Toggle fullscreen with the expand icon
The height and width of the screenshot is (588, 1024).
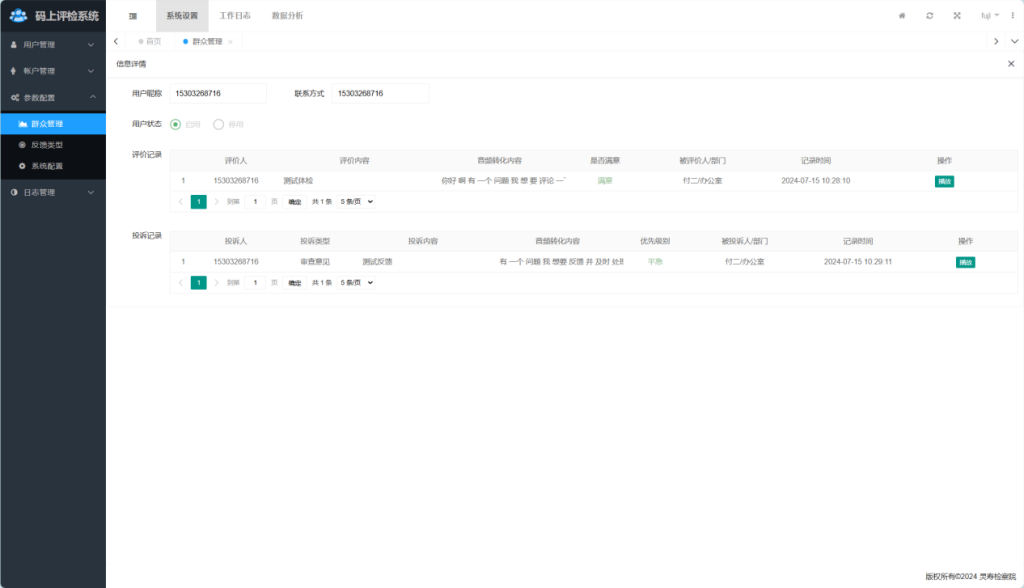(x=957, y=16)
